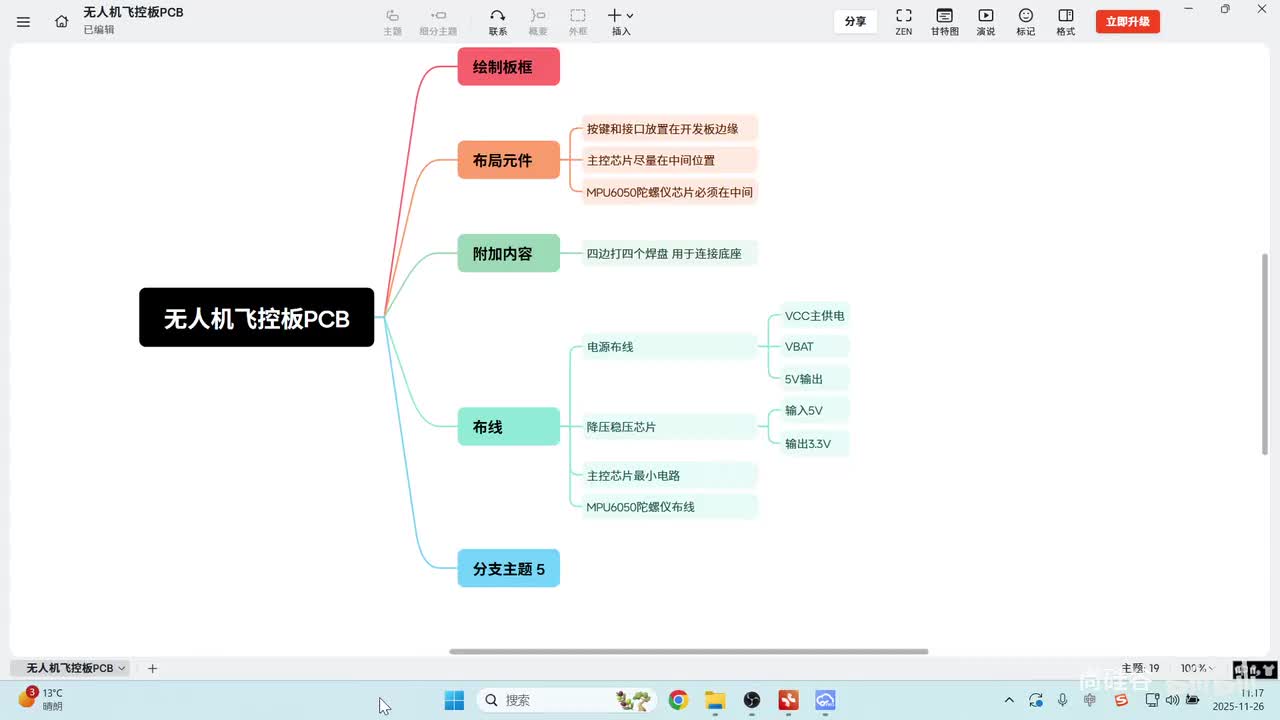Viewport: 1280px width, 720px height.
Task: Select the MPU6050陀螺仪布线 subtopic
Action: (x=670, y=506)
